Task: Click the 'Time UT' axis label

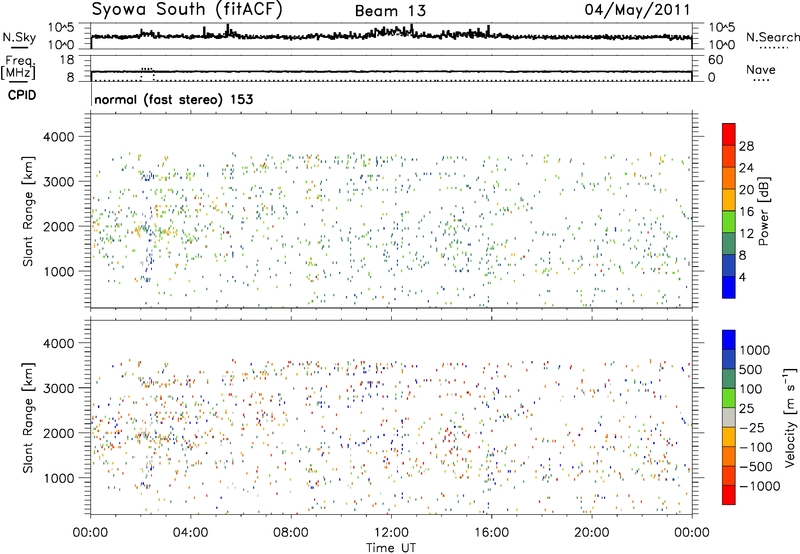Action: (x=391, y=548)
